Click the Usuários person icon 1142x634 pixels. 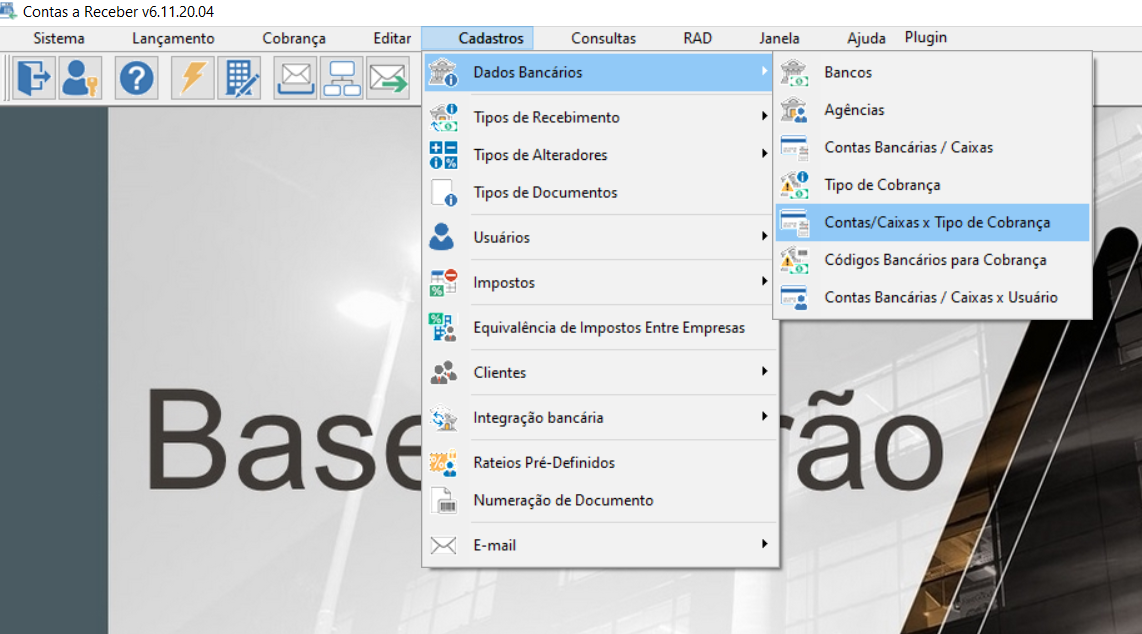coord(441,237)
